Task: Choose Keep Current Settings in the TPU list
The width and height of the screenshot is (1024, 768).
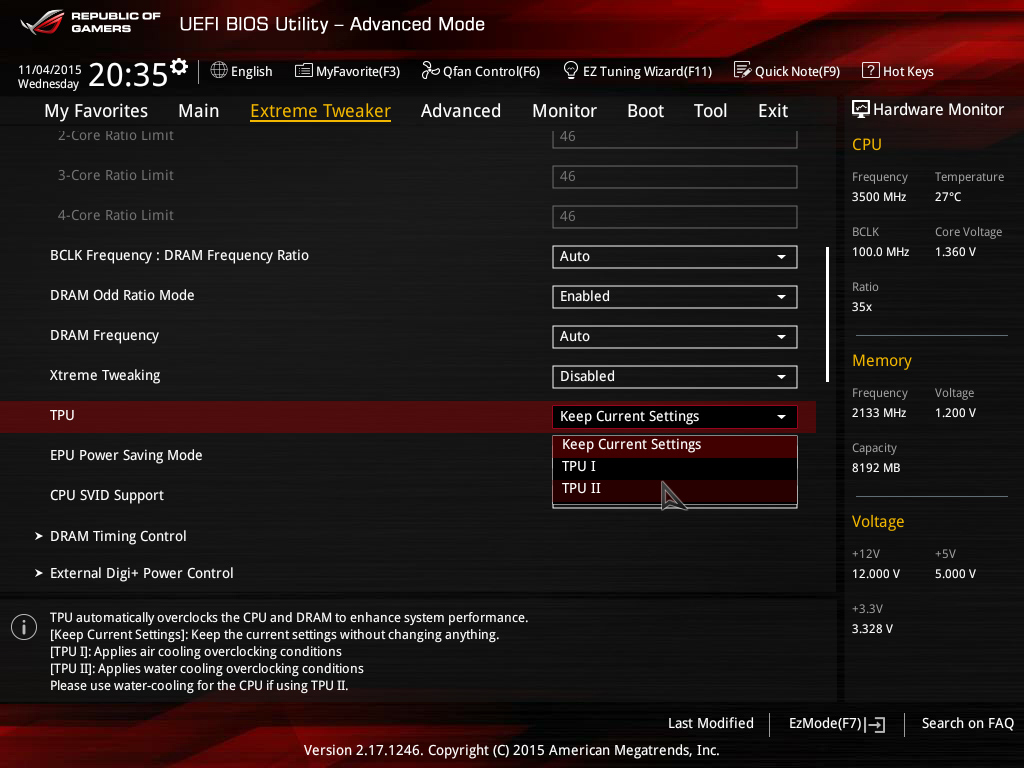Action: (x=675, y=445)
